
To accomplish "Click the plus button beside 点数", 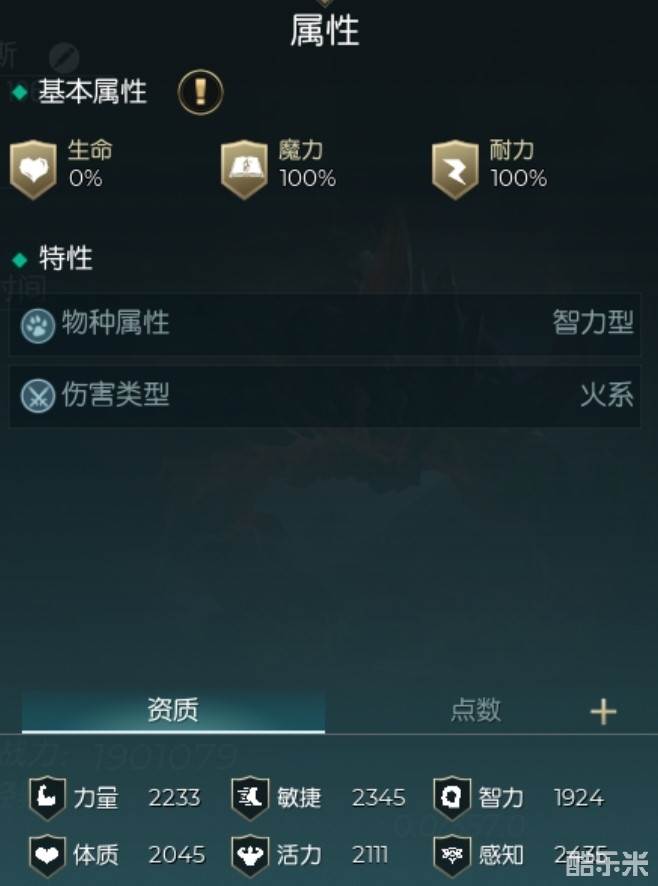I will (603, 711).
